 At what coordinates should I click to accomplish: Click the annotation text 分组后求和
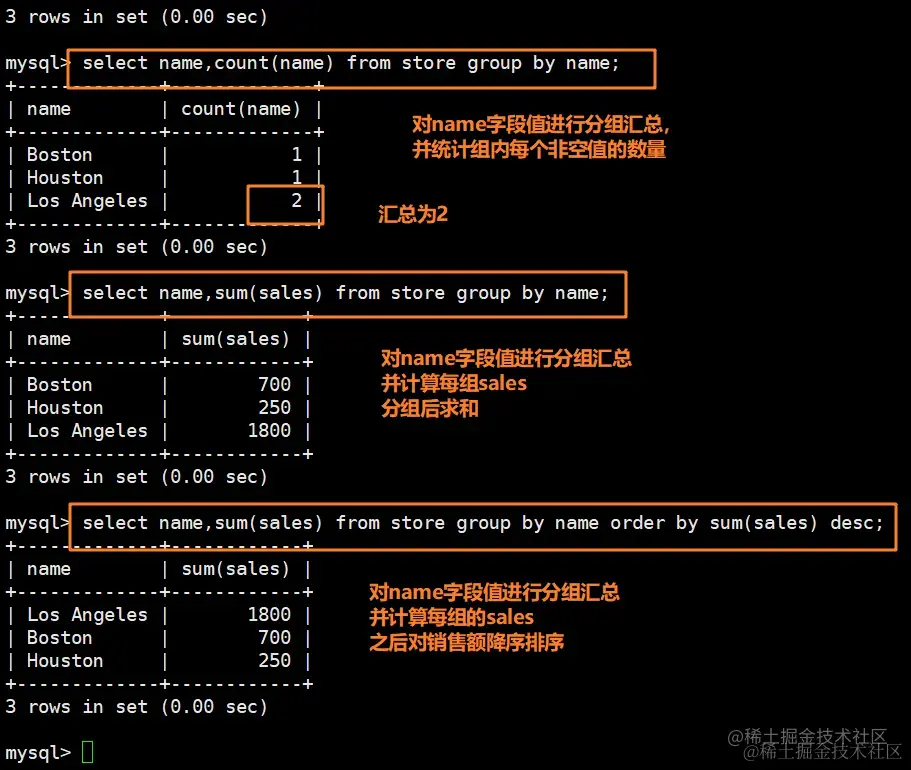pos(430,409)
